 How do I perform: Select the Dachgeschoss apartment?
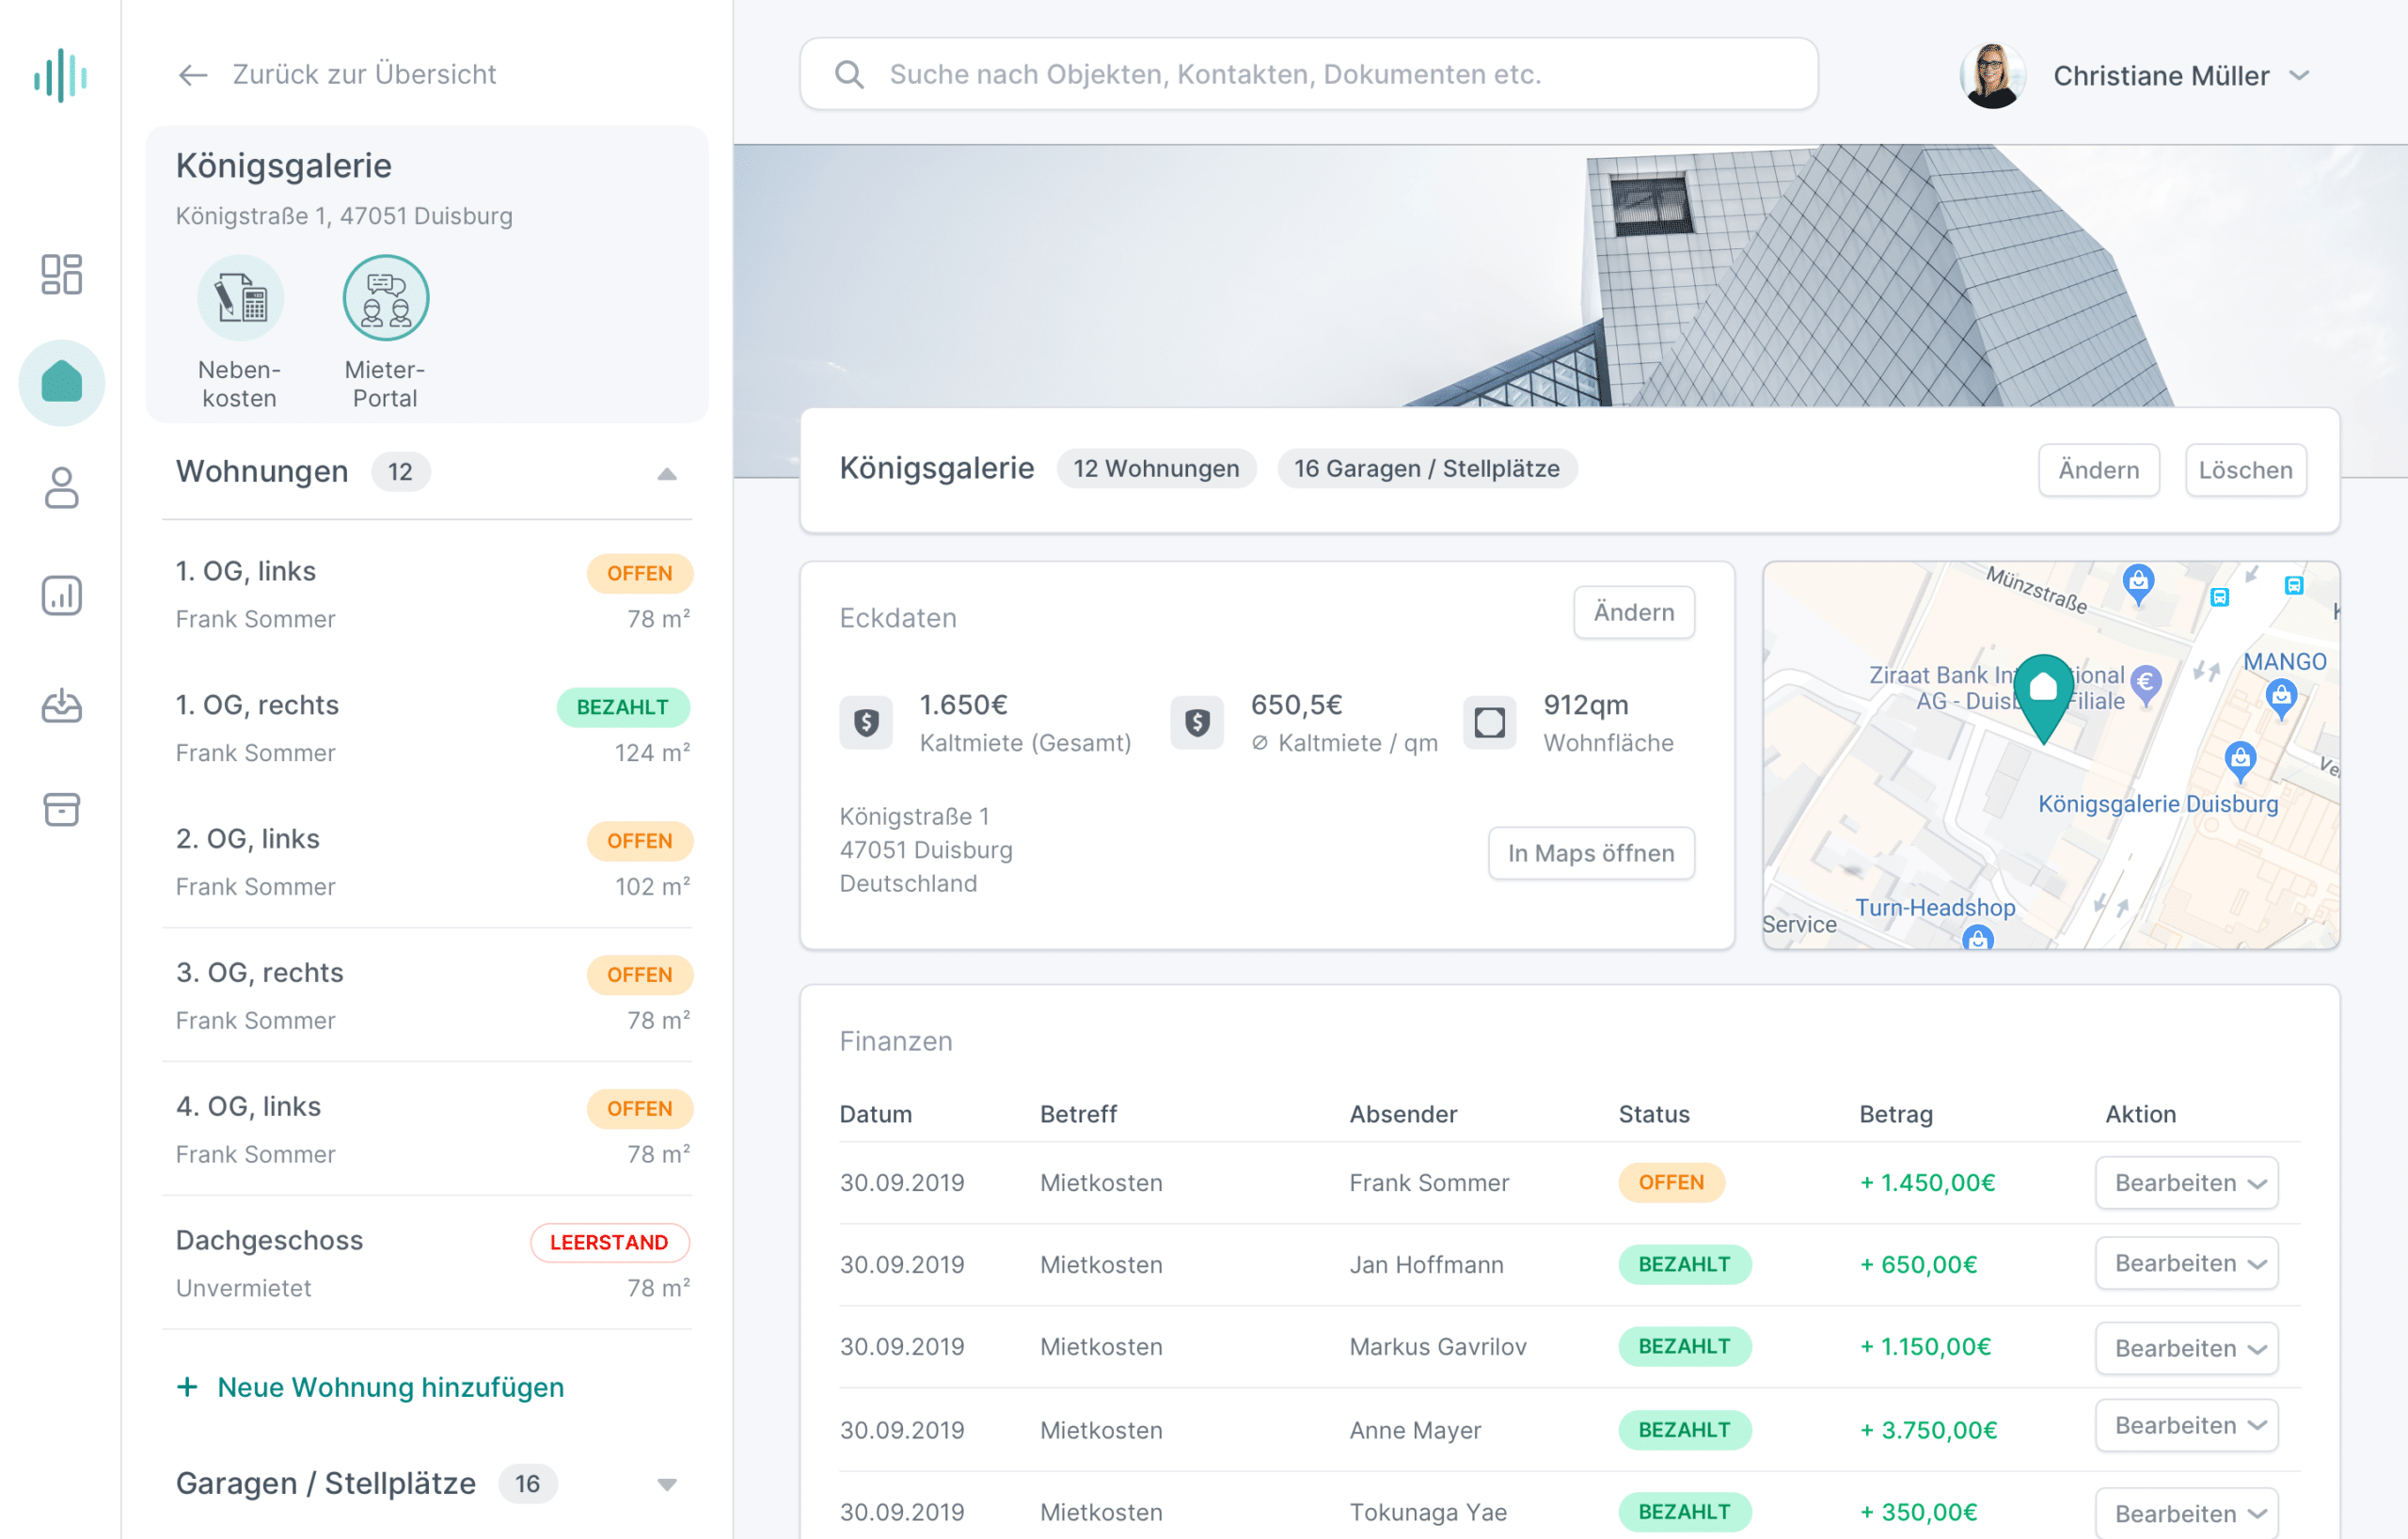pyautogui.click(x=427, y=1264)
